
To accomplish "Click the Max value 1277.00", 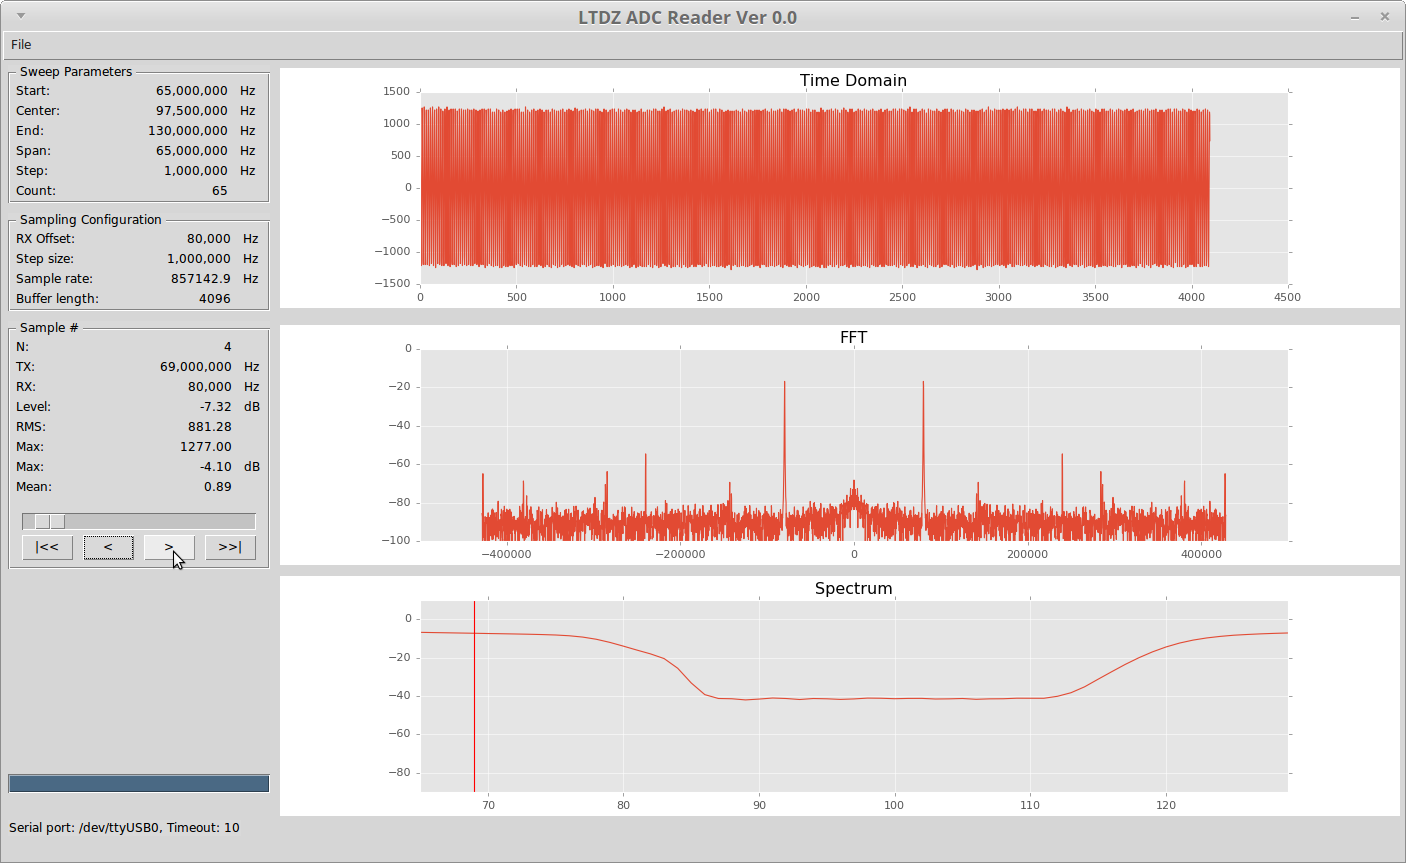I will [x=205, y=447].
